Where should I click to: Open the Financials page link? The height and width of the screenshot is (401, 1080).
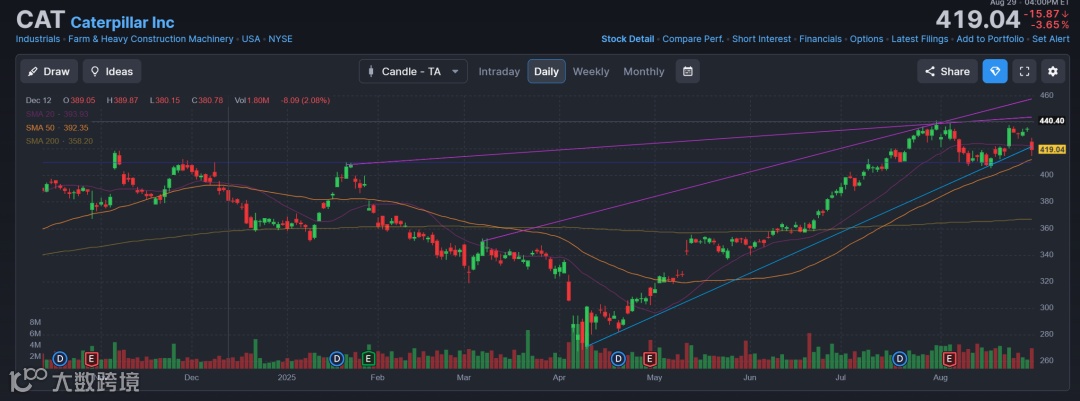[820, 39]
